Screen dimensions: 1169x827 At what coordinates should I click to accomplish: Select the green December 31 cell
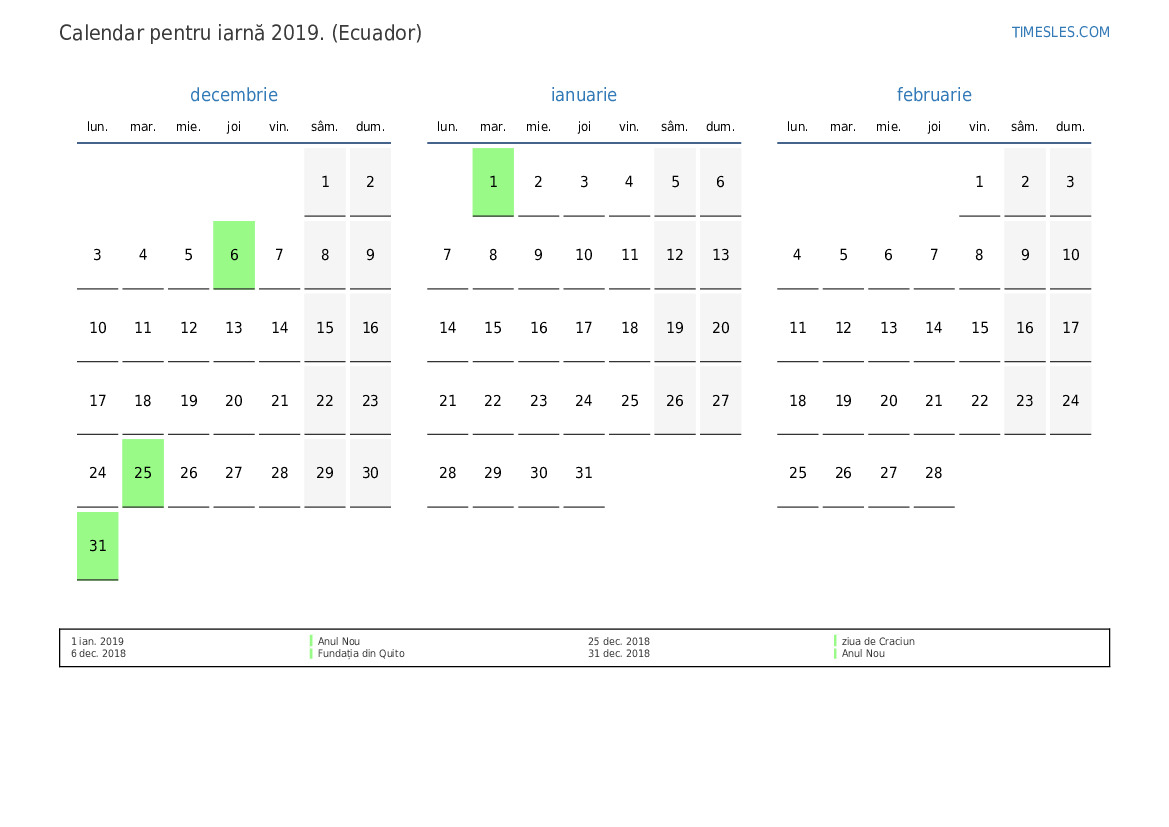(98, 546)
